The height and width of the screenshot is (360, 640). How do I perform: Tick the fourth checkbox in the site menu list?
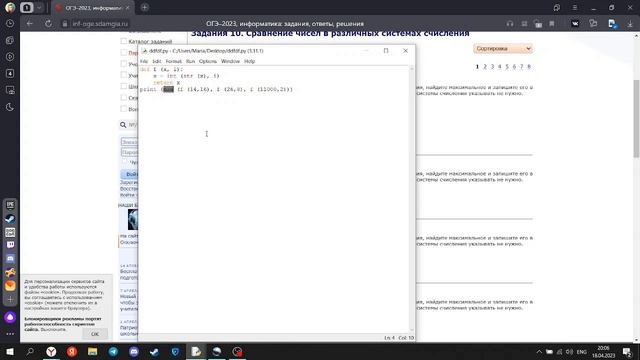click(124, 75)
